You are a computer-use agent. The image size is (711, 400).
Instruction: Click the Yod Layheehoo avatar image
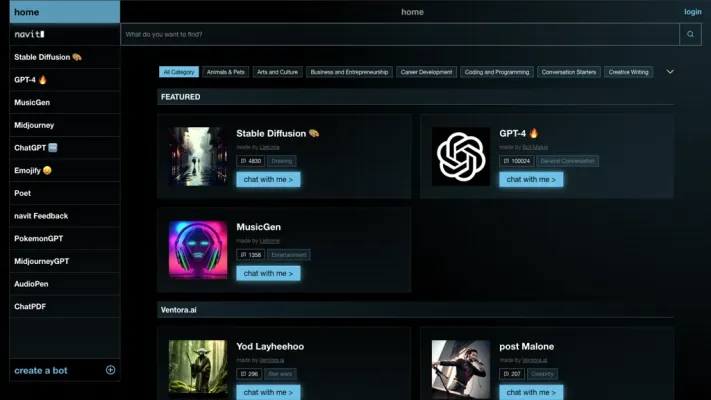198,368
